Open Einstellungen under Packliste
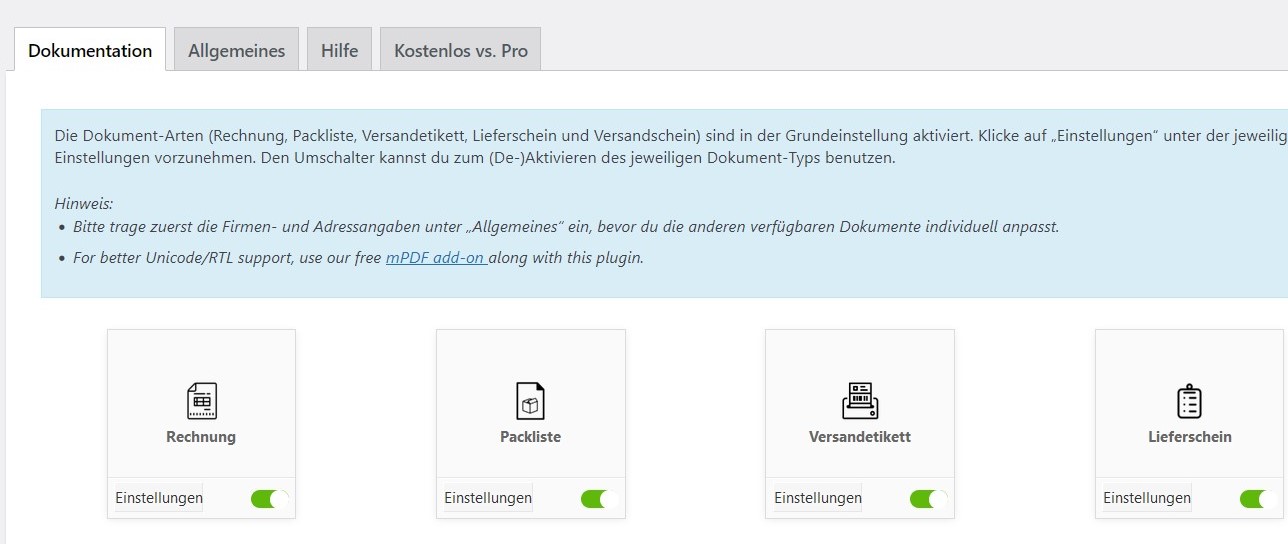 click(x=488, y=498)
